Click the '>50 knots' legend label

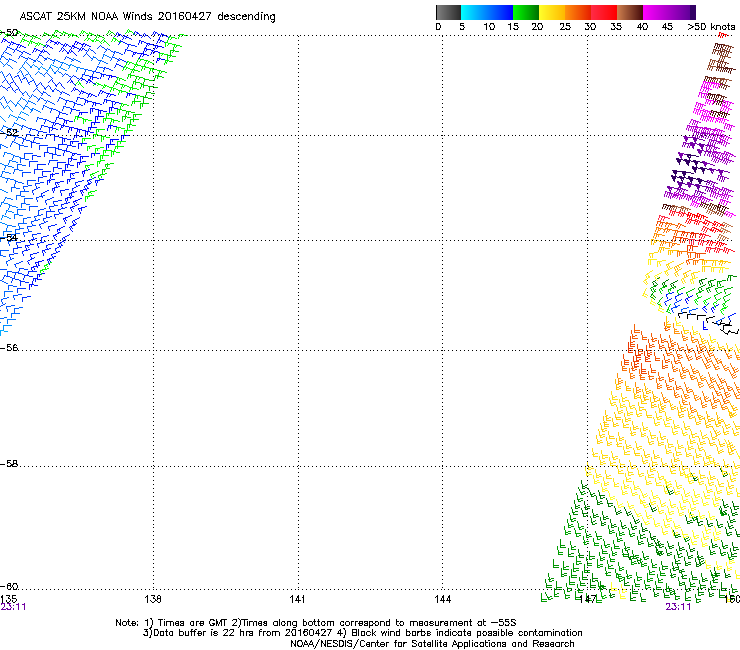(711, 27)
